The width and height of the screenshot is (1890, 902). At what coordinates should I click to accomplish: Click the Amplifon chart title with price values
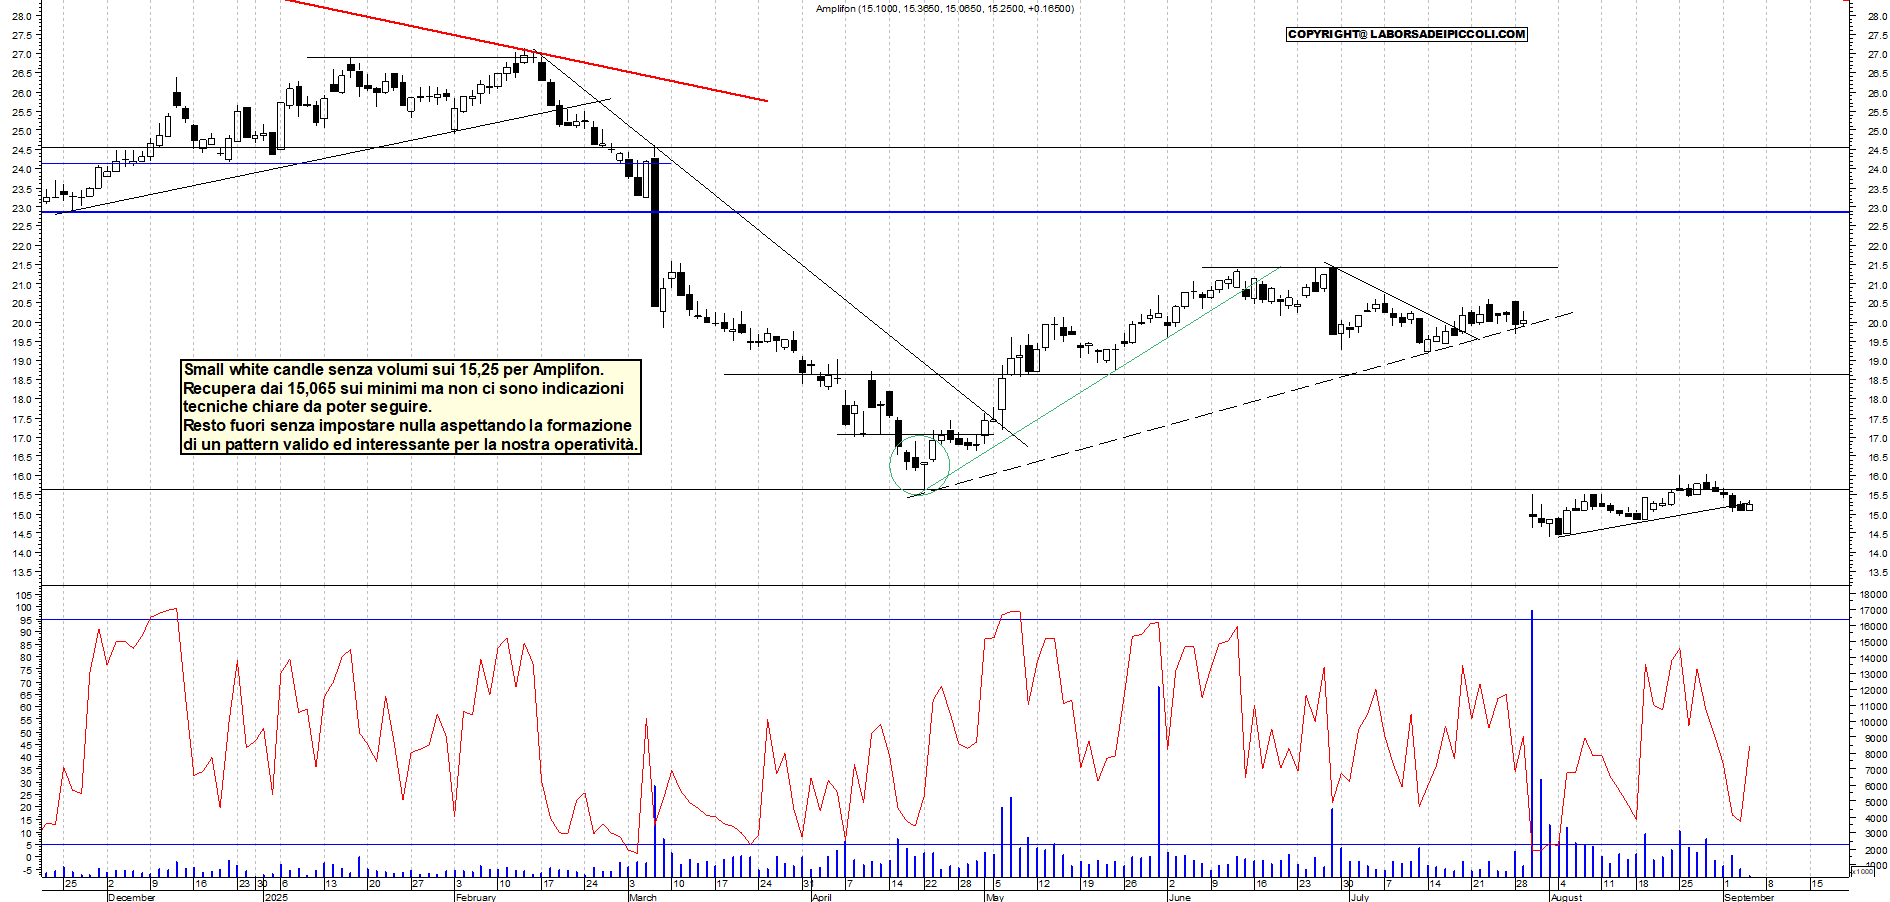[x=945, y=9]
